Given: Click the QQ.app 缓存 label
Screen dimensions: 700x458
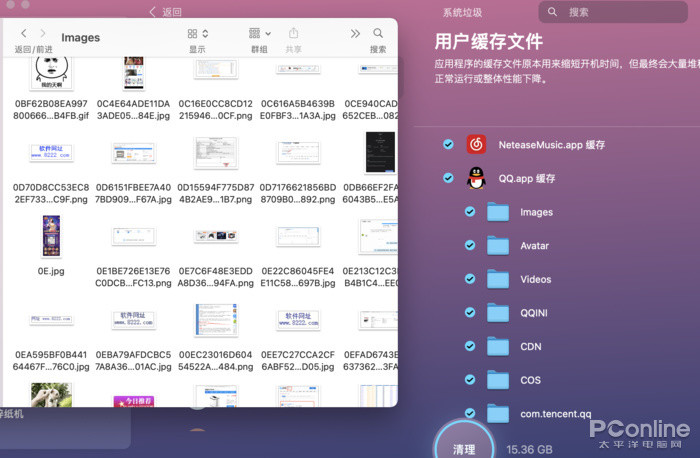Looking at the screenshot, I should click(x=527, y=179).
